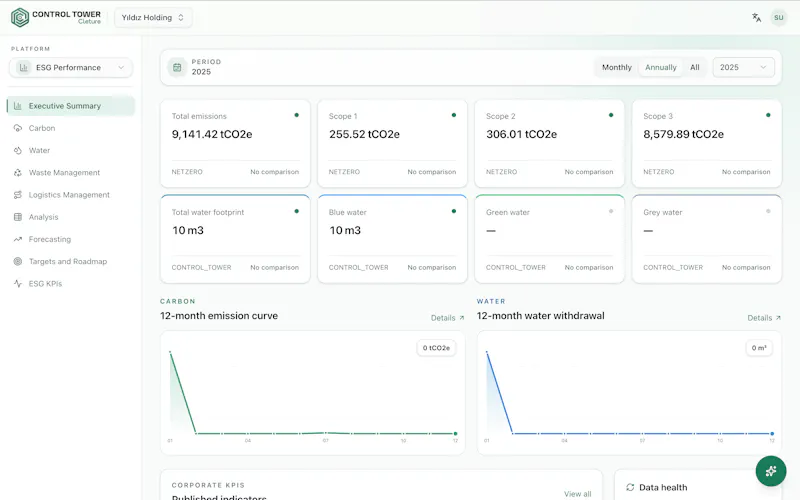Click the ESG KPIs pulse icon
800x500 pixels.
click(18, 284)
